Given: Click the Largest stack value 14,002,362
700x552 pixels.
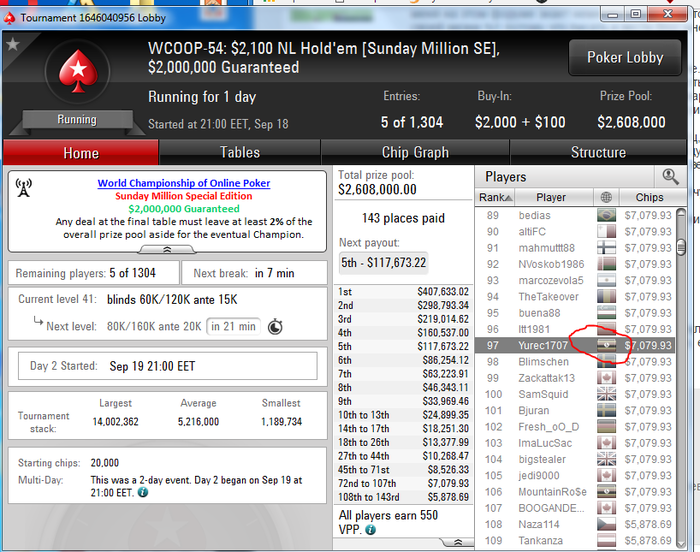Looking at the screenshot, I should [x=116, y=422].
